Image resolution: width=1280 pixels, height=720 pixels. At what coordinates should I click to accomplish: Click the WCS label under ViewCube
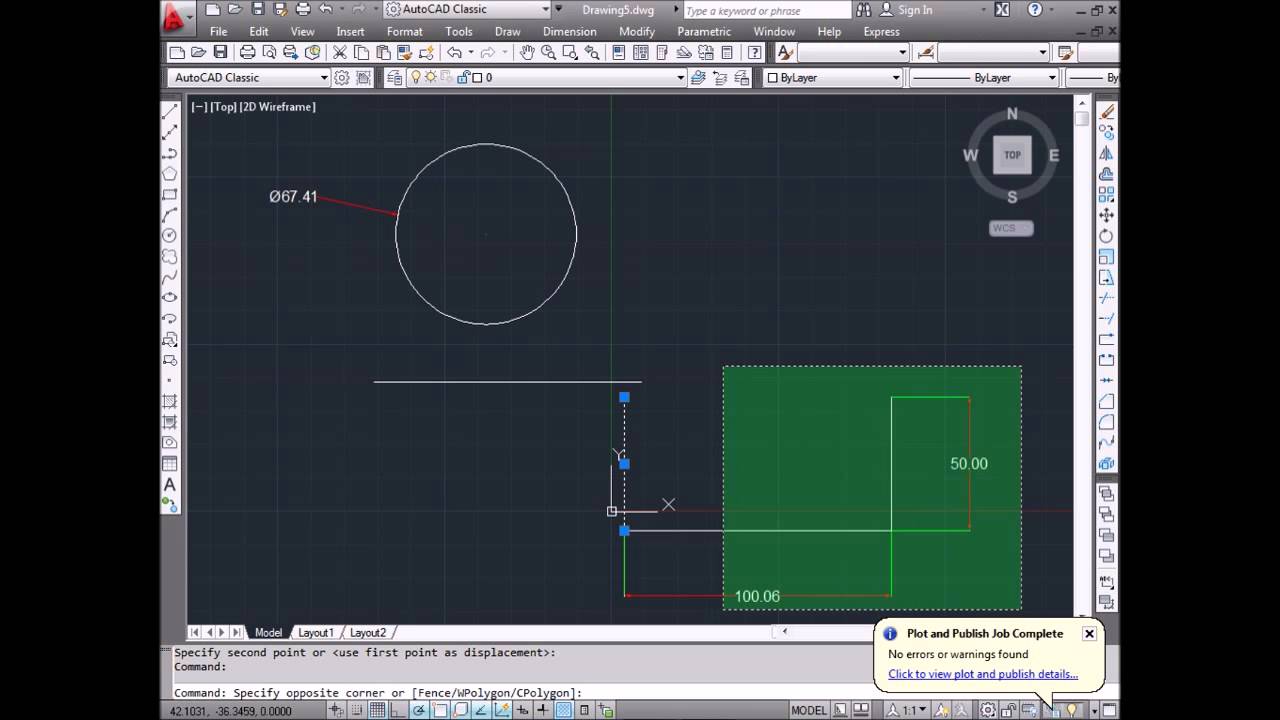[1011, 228]
